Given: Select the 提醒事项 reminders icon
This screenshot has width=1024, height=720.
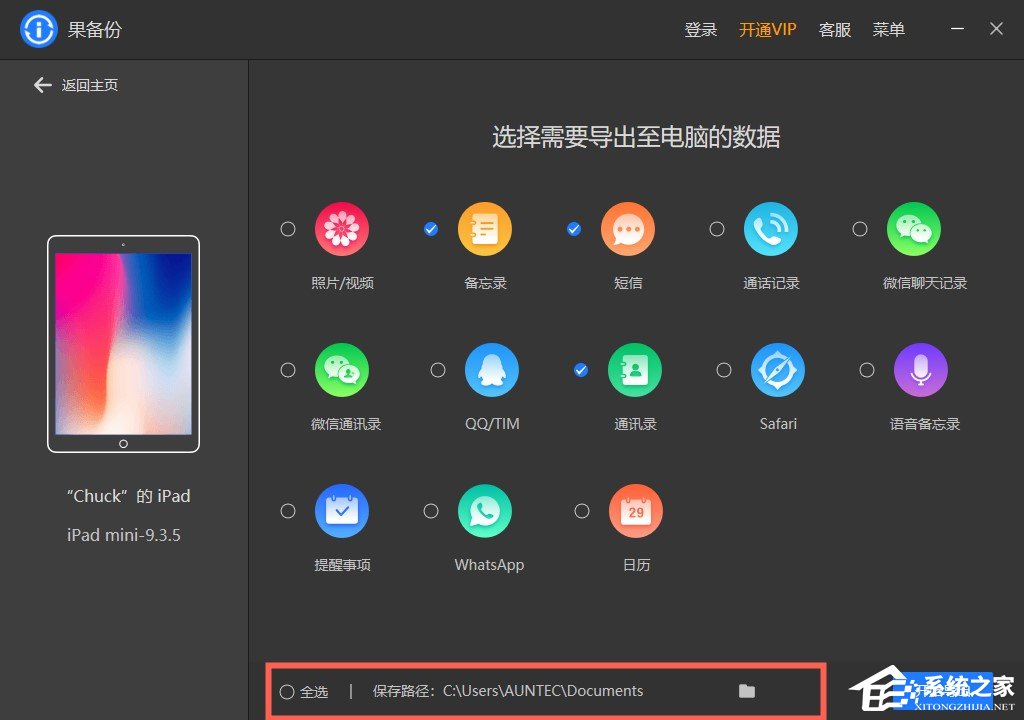Looking at the screenshot, I should (x=342, y=510).
